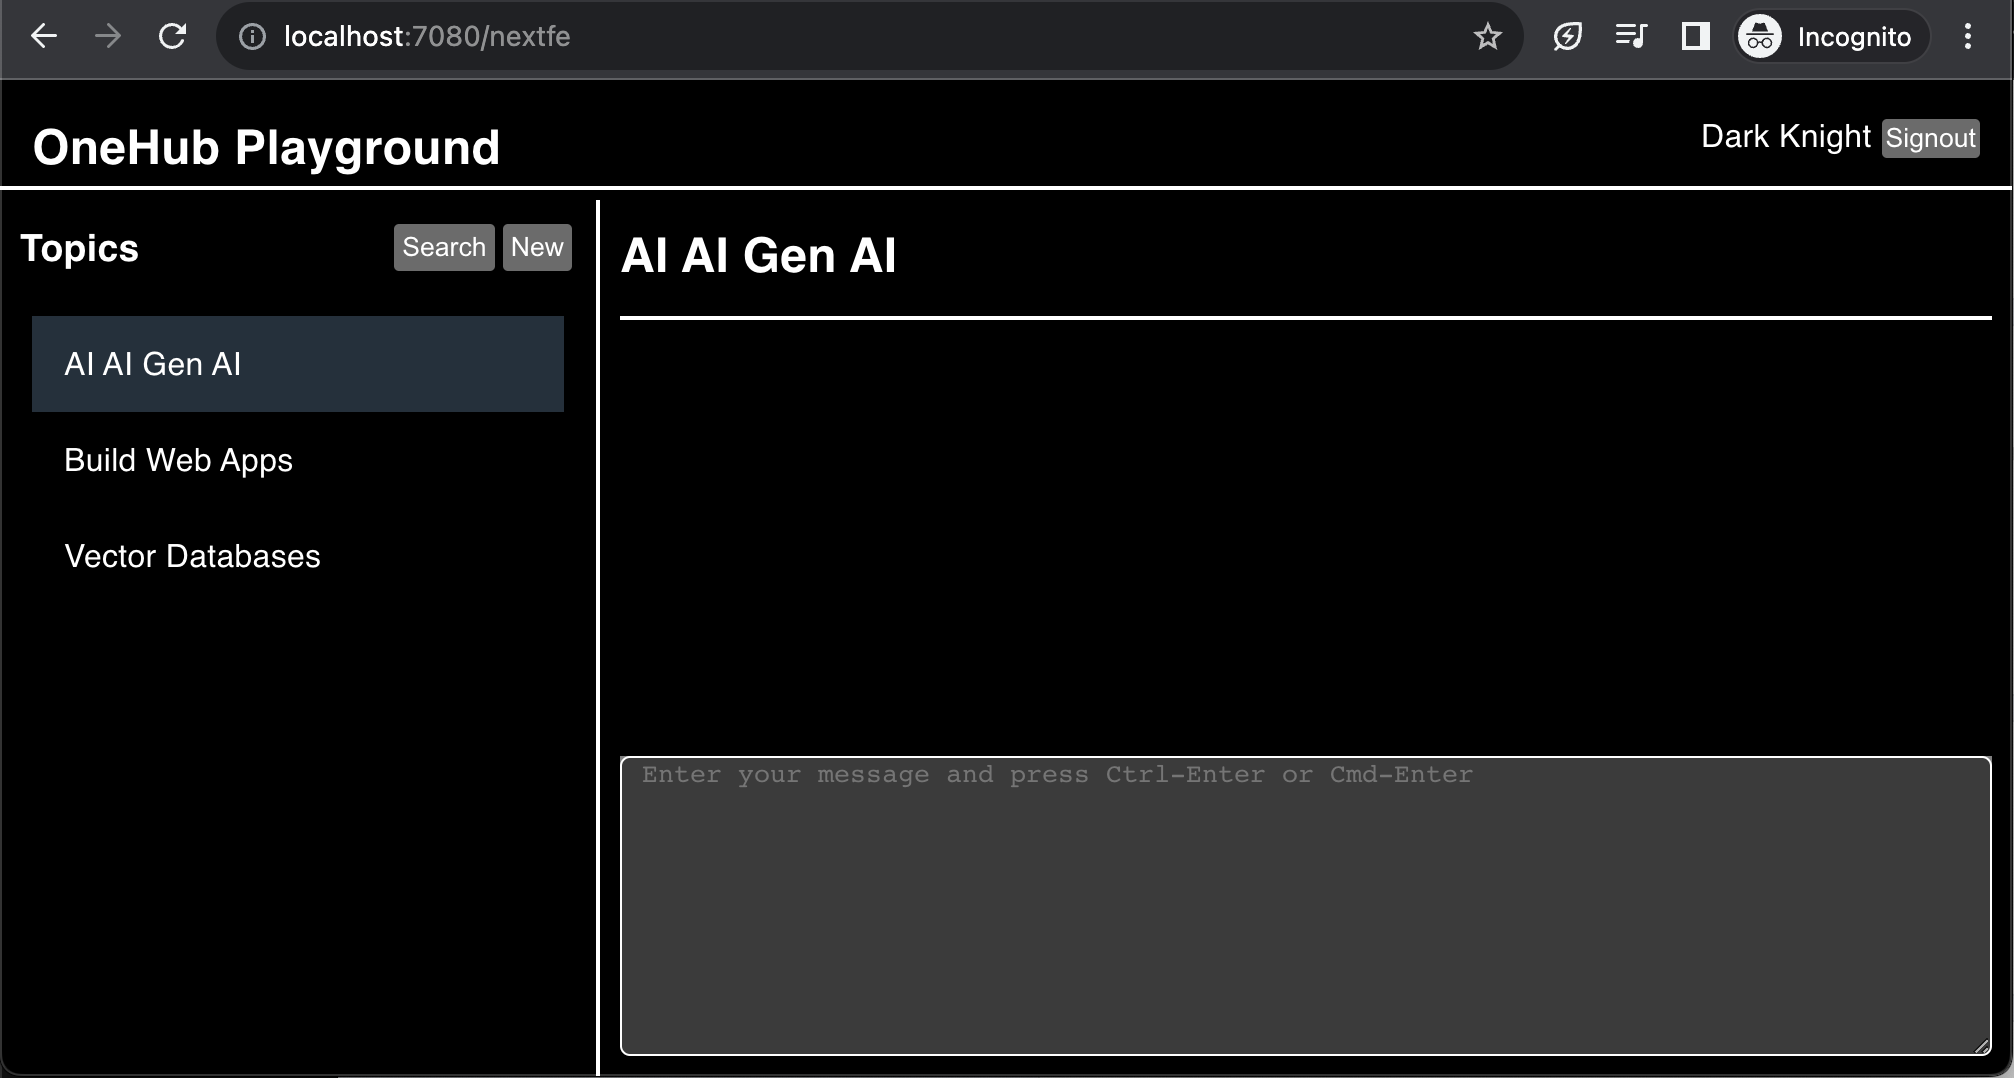Click the message entry text area
The height and width of the screenshot is (1078, 2014).
pyautogui.click(x=1305, y=905)
